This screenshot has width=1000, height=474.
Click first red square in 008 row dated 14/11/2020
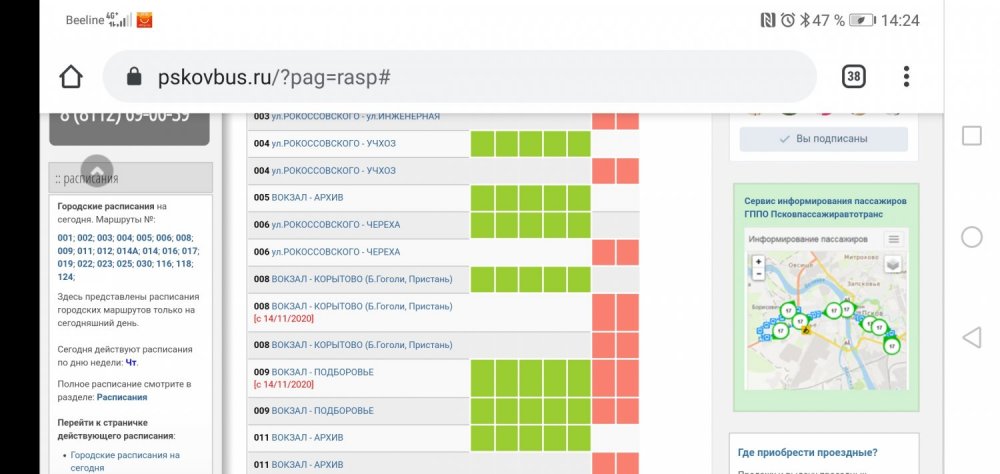pos(603,312)
